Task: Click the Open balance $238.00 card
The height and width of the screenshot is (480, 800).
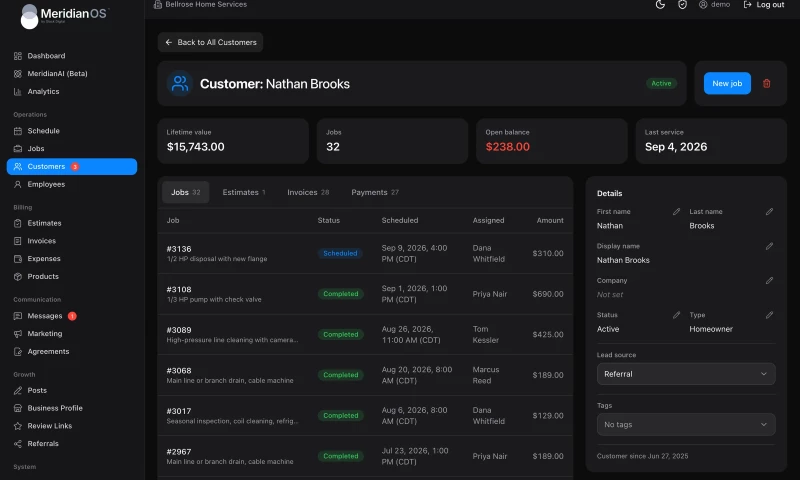Action: point(552,141)
